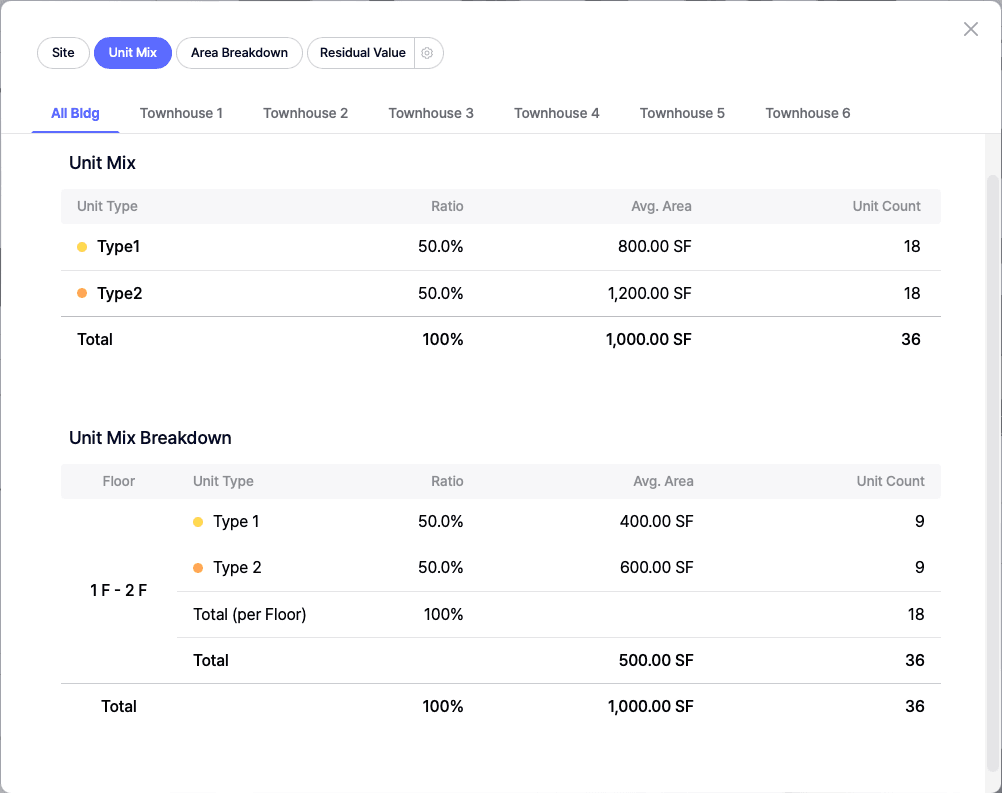Click the Townhouse 6 tab
This screenshot has height=793, width=1002.
point(807,113)
